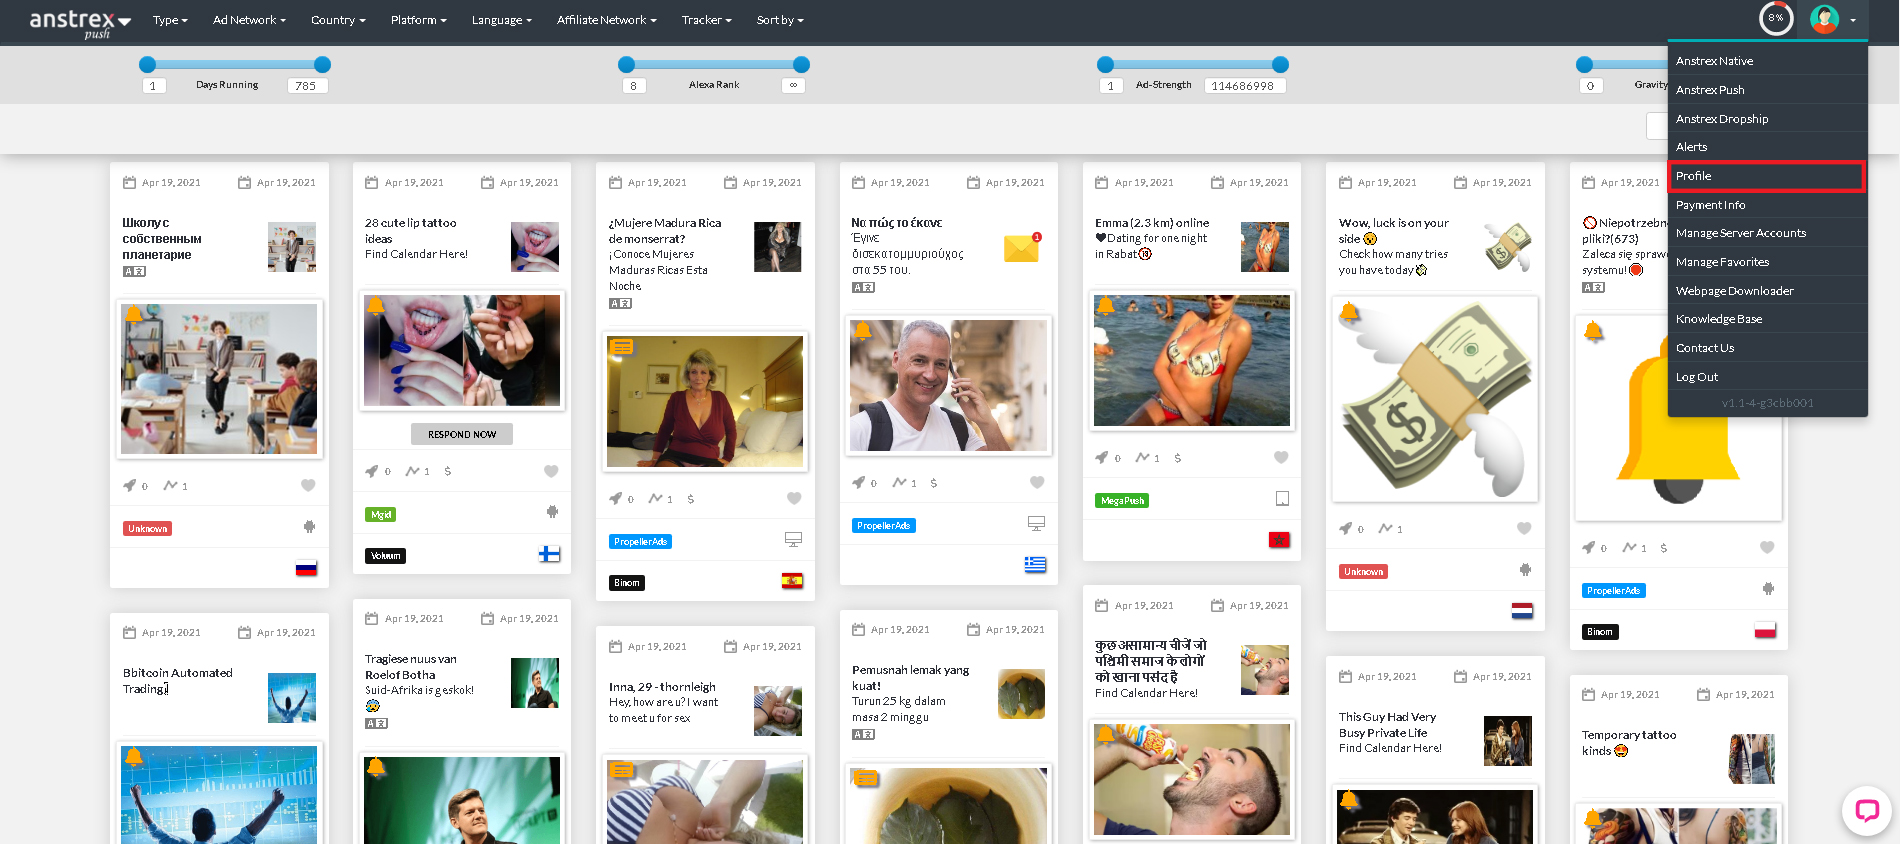Favorite the Emma online dating ad
The image size is (1900, 844).
pyautogui.click(x=1281, y=457)
